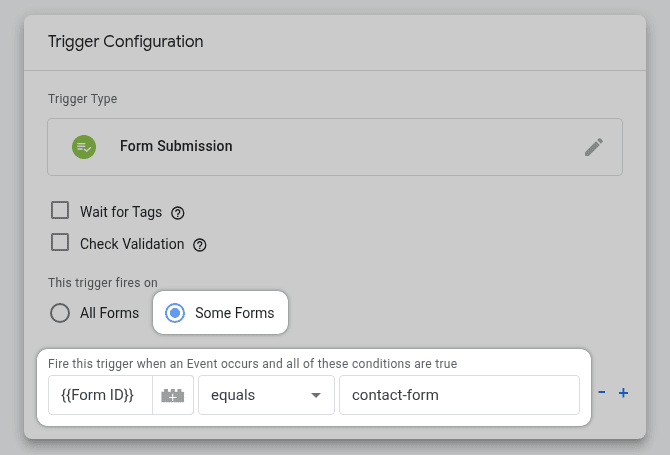Select the Some Forms radio button
The height and width of the screenshot is (455, 670).
175,313
